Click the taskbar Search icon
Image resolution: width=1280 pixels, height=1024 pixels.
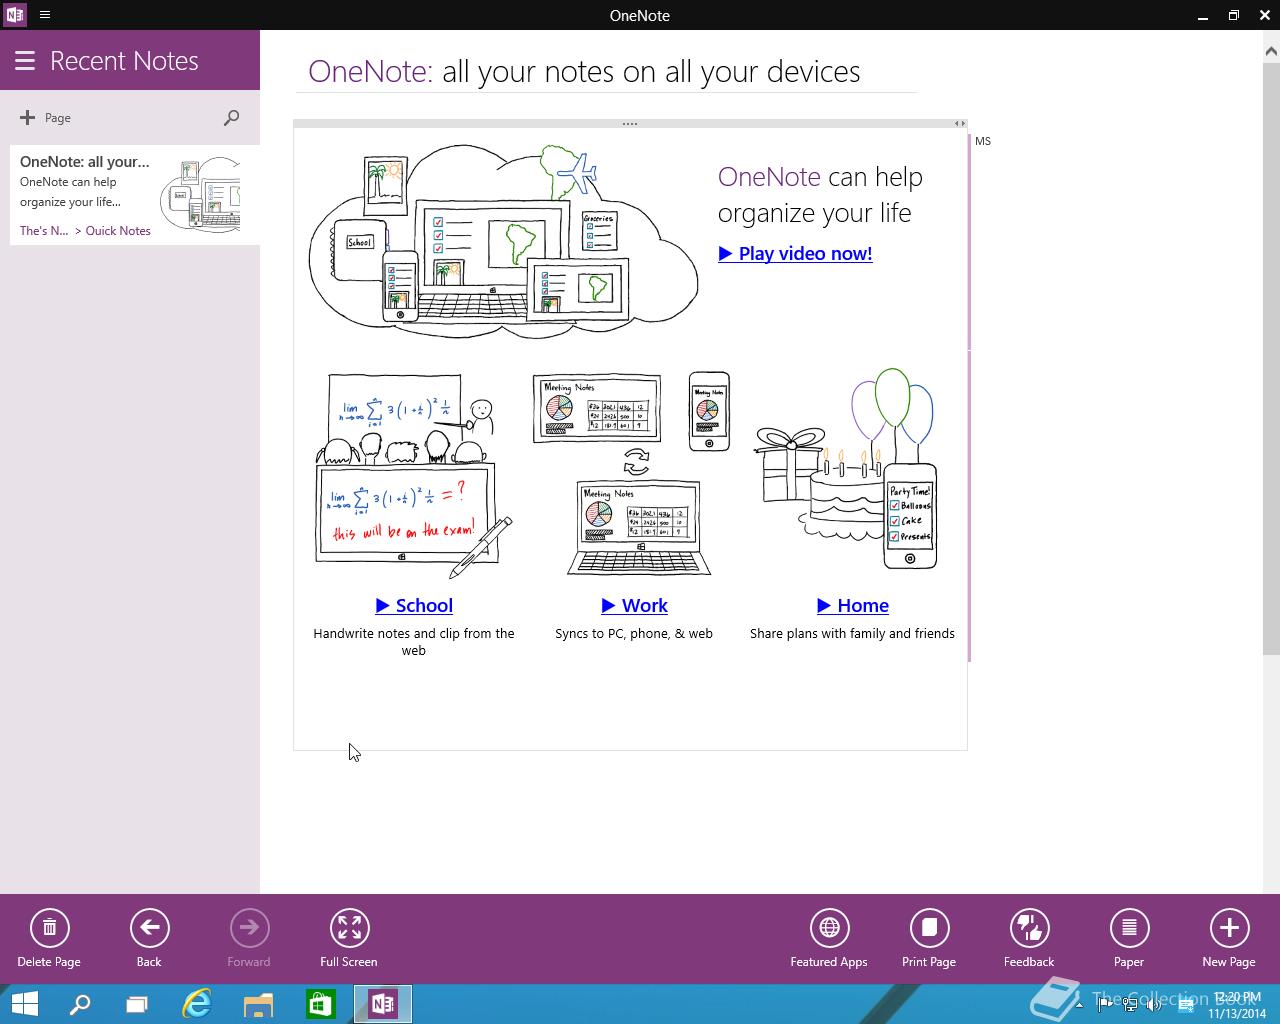tap(80, 1004)
